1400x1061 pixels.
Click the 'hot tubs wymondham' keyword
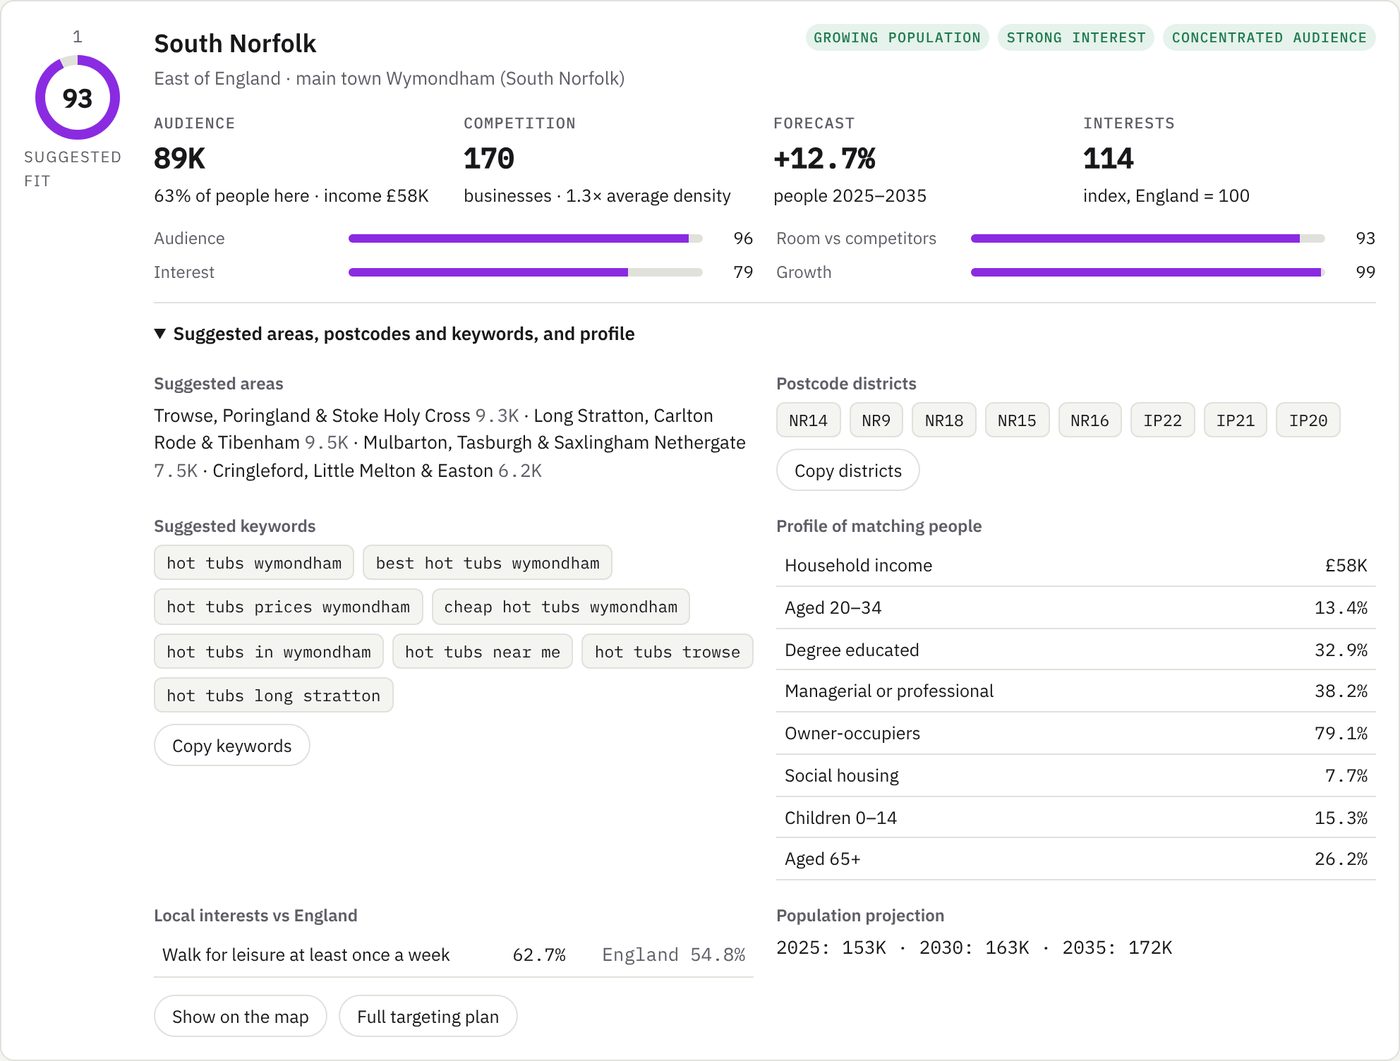click(254, 563)
